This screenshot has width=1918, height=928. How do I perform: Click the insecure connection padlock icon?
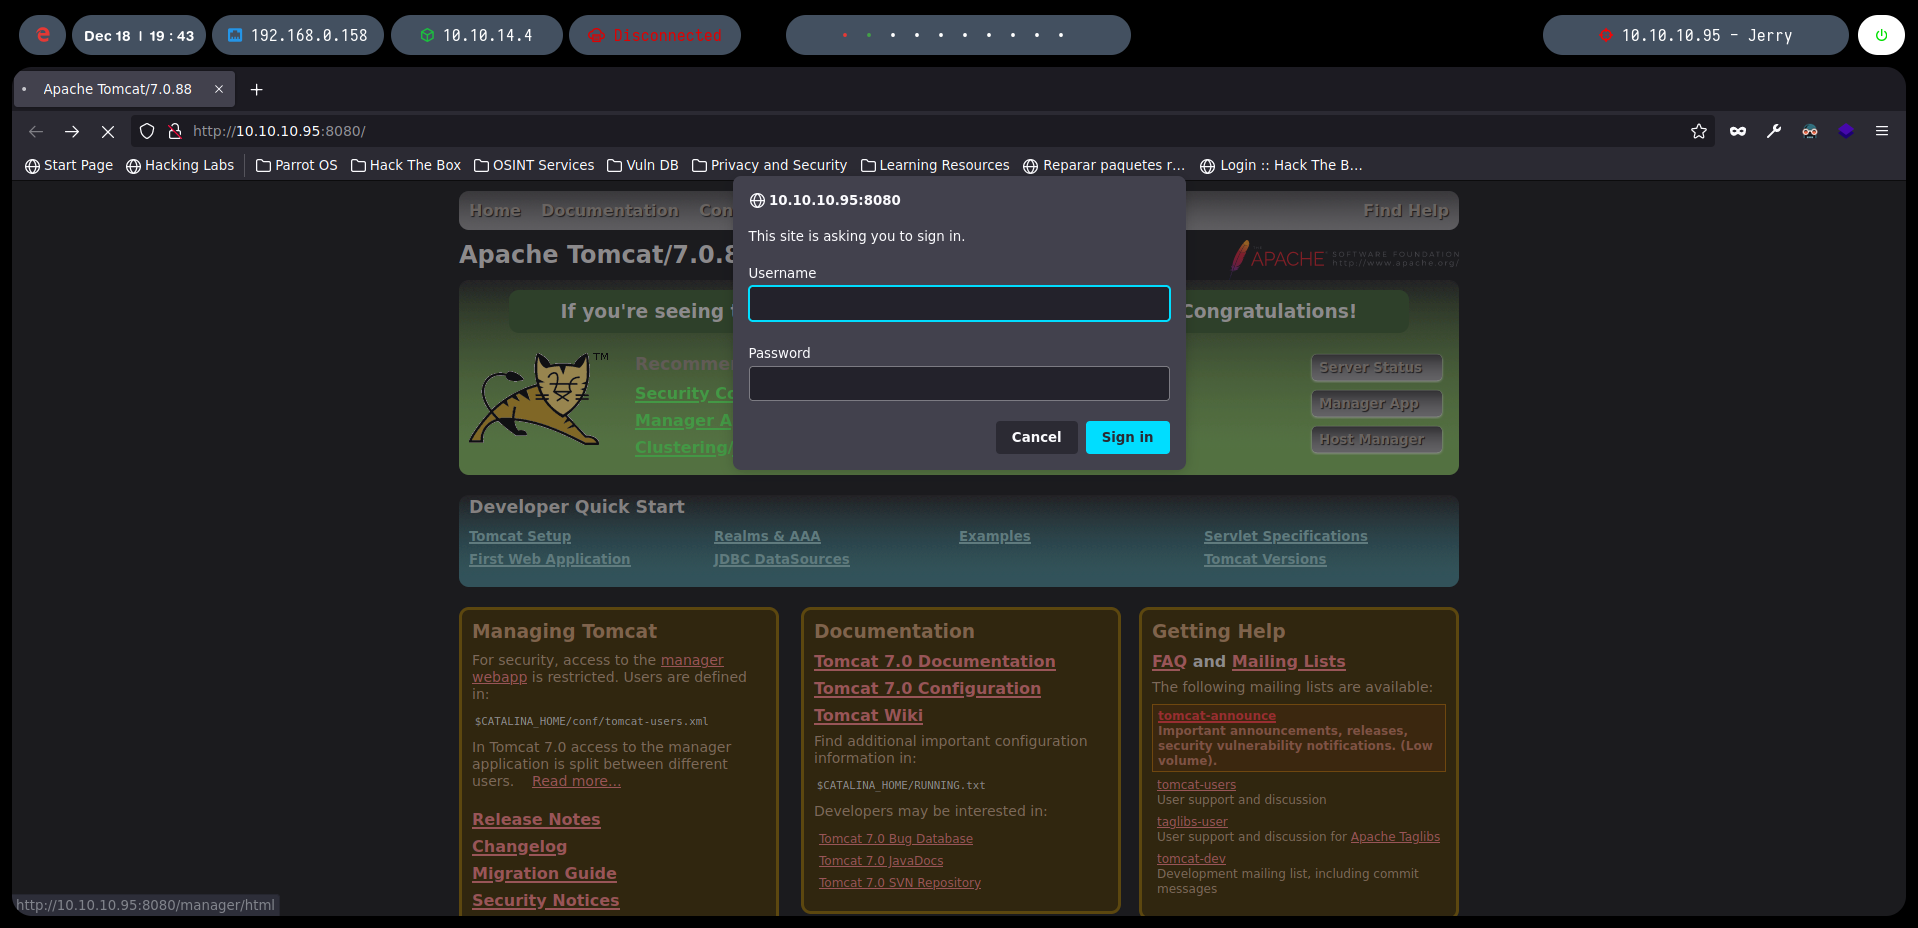point(175,131)
